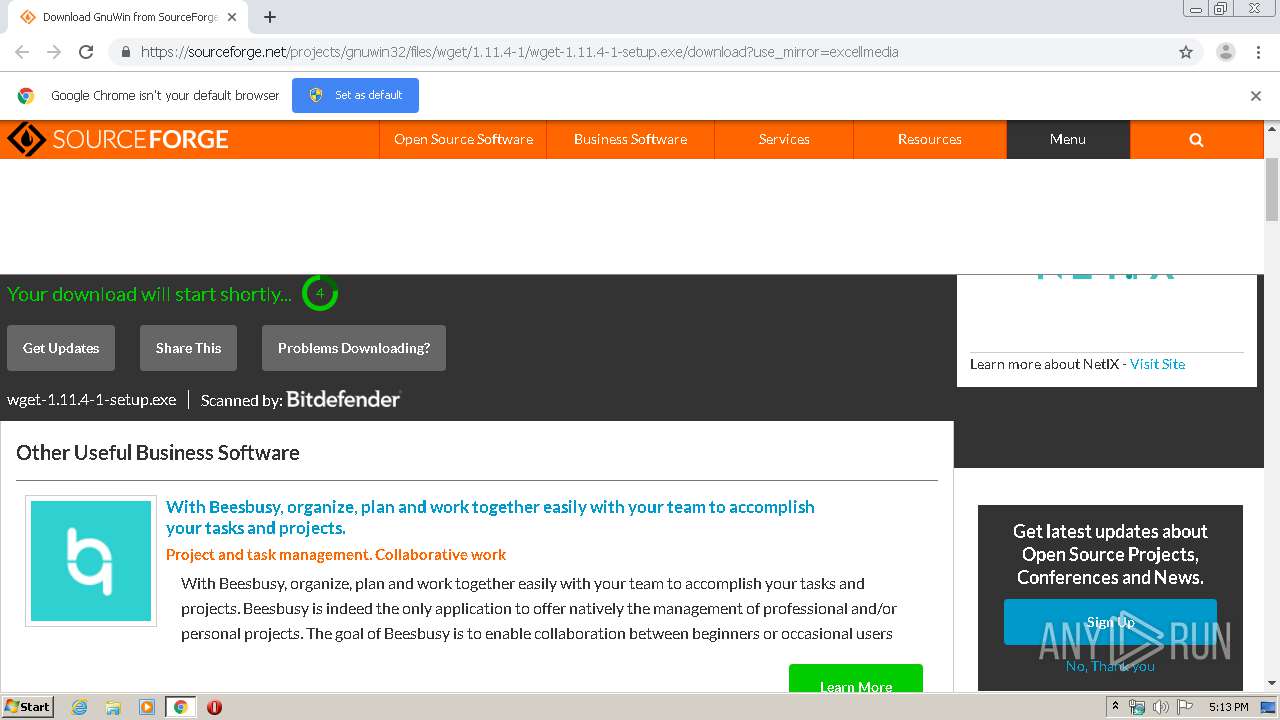Click the Share This button
The width and height of the screenshot is (1280, 720).
coord(188,348)
